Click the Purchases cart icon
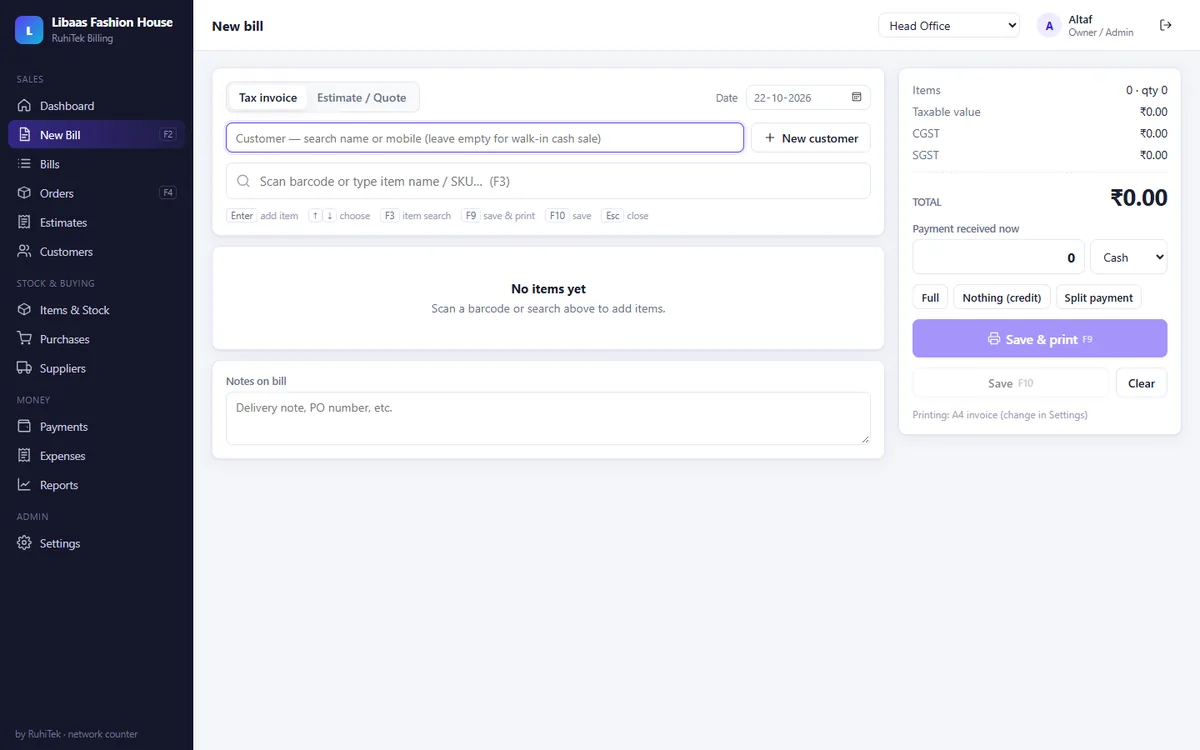 point(24,339)
